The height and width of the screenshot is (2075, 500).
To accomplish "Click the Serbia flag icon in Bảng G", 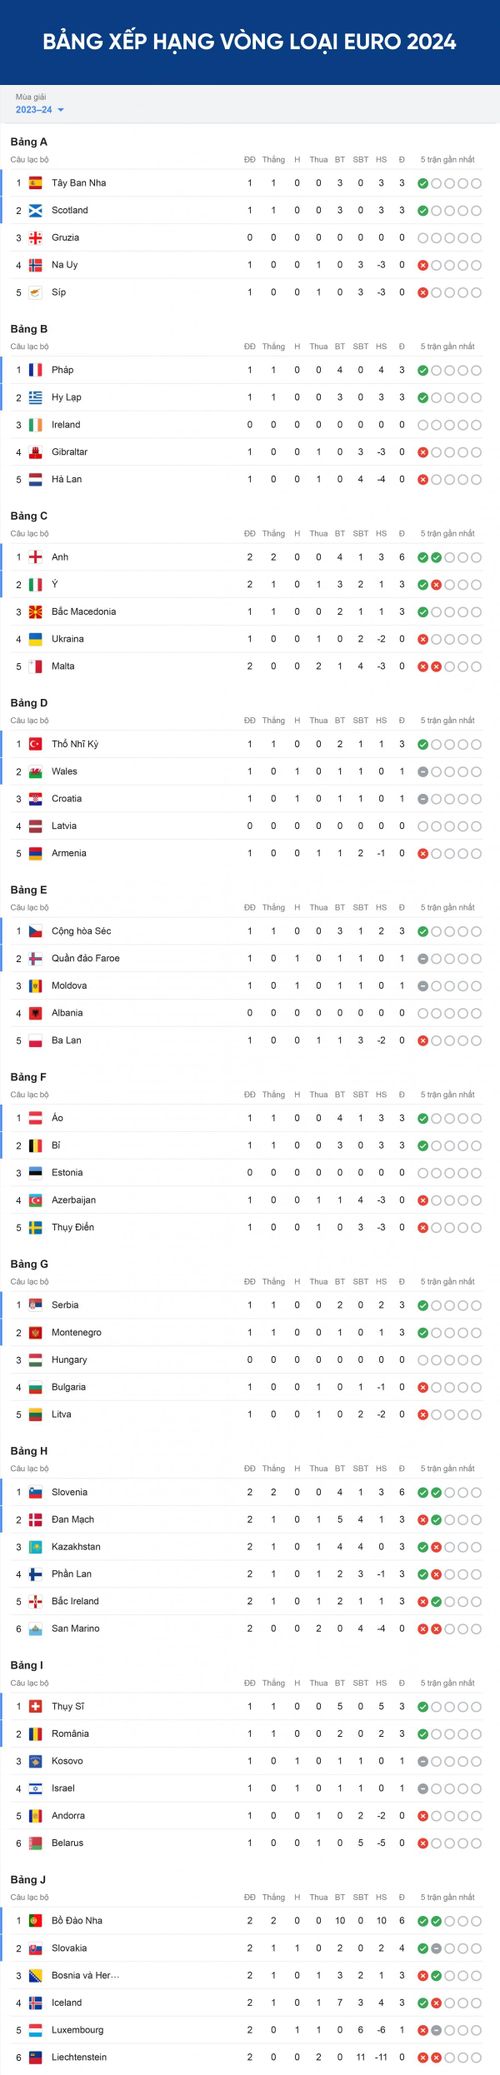I will click(36, 1305).
